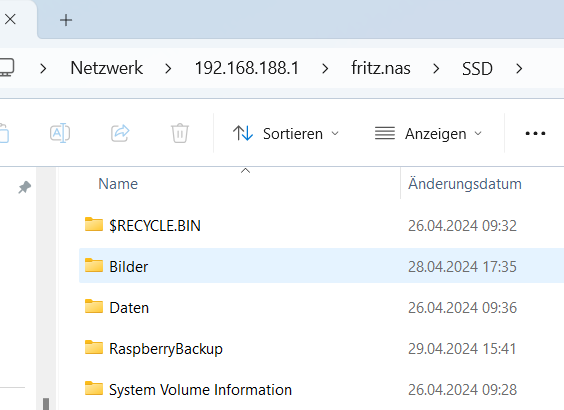The image size is (564, 410).
Task: Click the RaspberryBackup folder icon
Action: (94, 347)
